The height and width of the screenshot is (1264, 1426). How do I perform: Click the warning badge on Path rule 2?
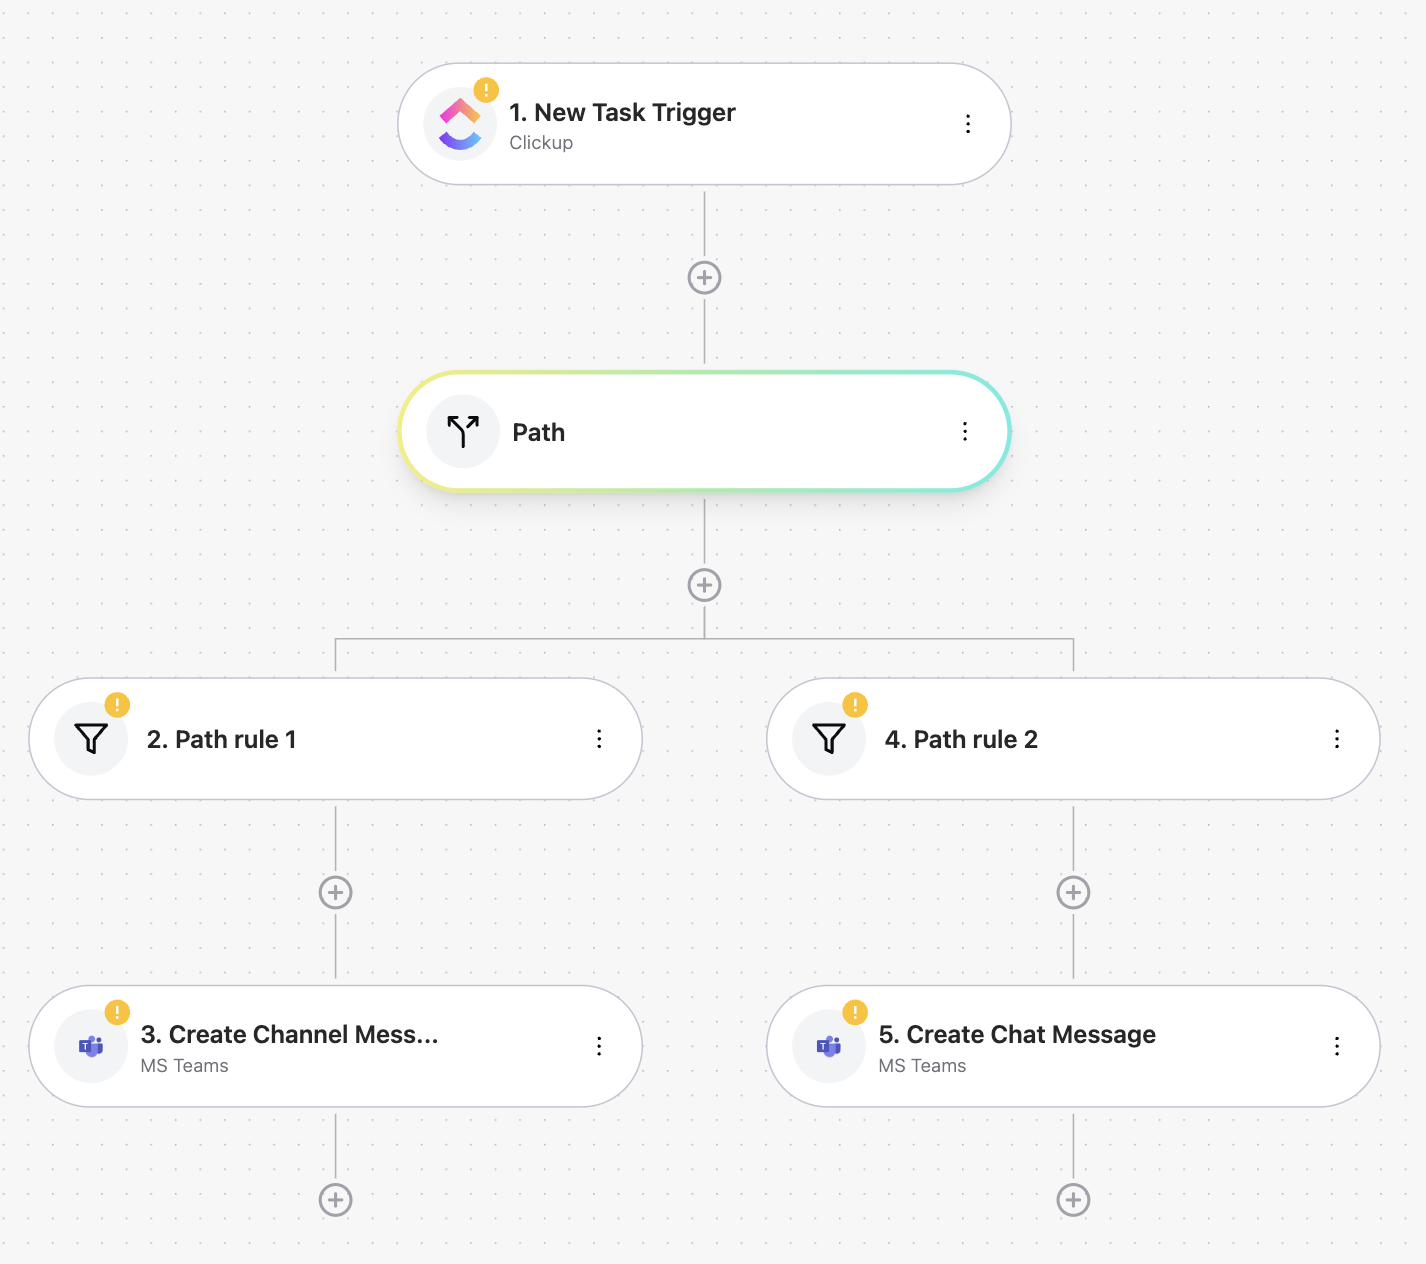853,705
